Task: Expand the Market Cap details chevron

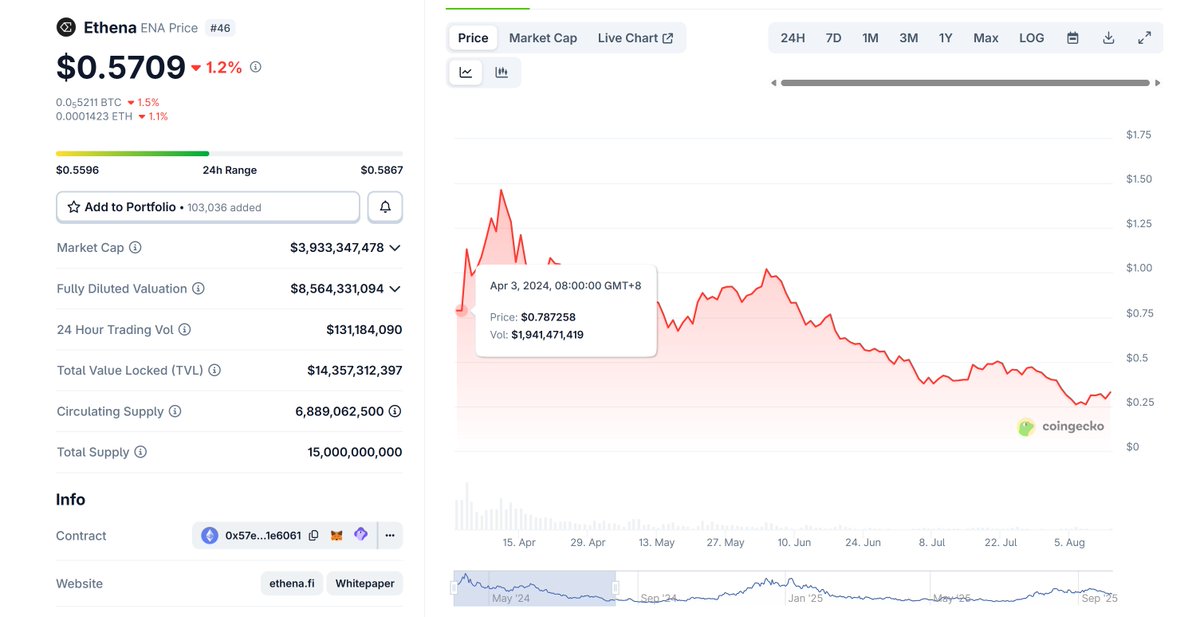Action: tap(395, 248)
